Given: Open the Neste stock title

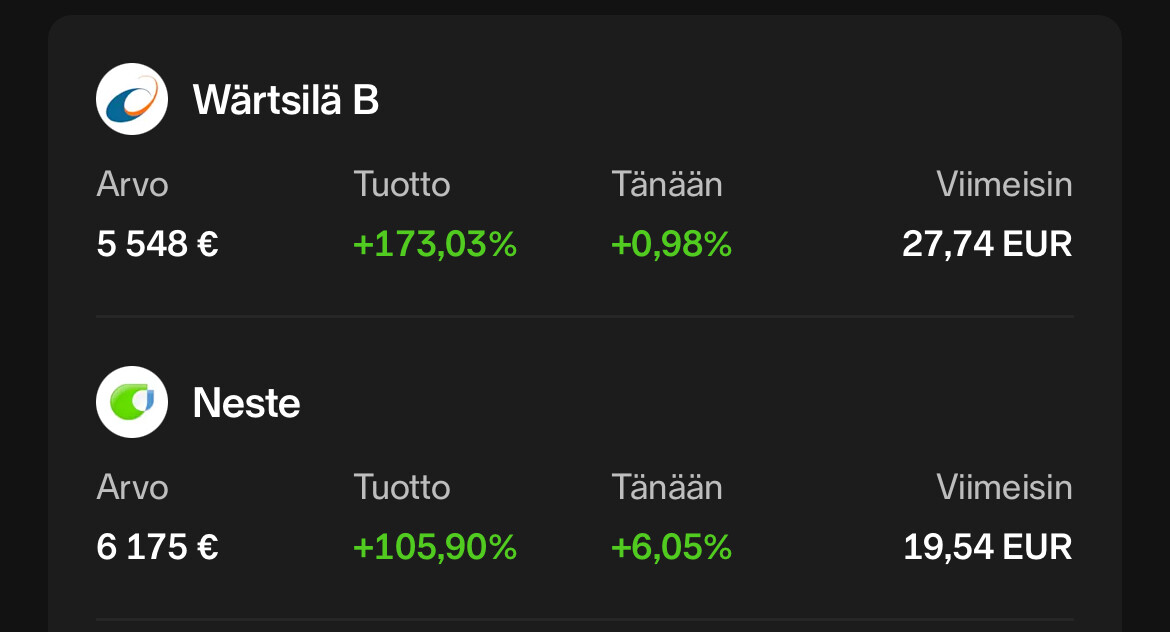Looking at the screenshot, I should click(246, 403).
